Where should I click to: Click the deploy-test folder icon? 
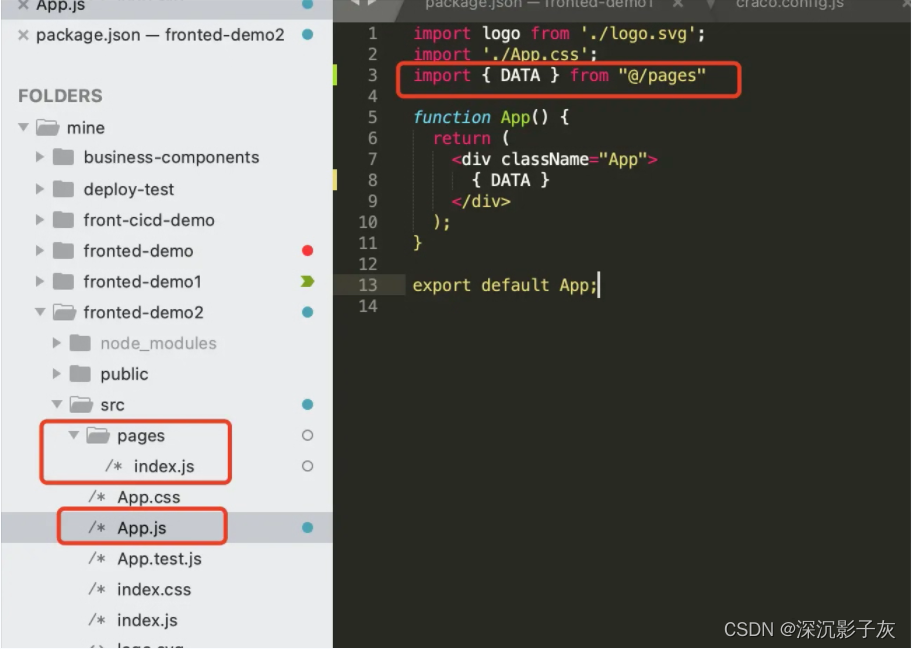point(63,189)
